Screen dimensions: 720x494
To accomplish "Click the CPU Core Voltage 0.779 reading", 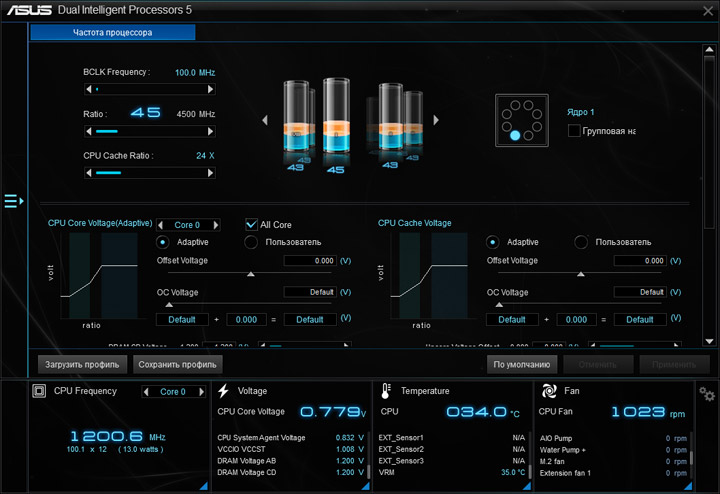I will tap(333, 412).
